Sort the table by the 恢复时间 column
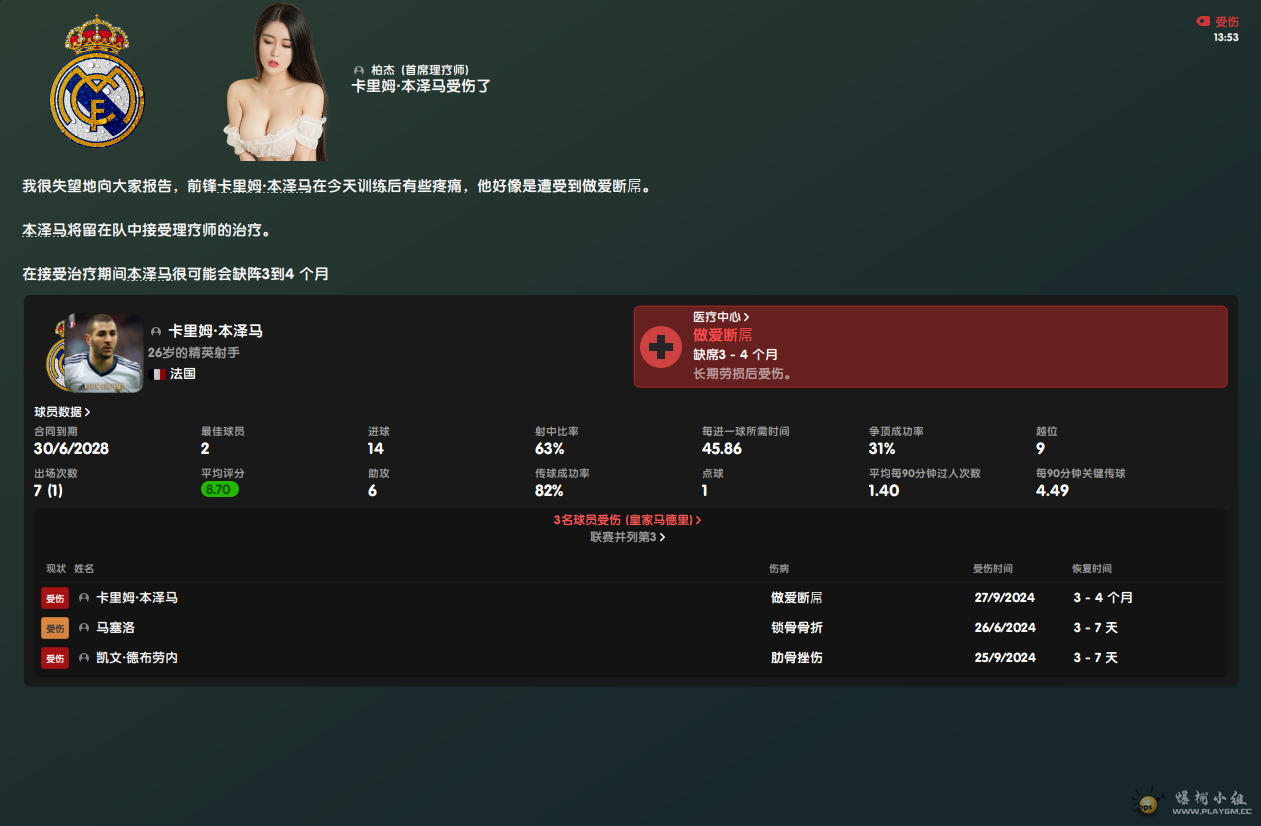The width and height of the screenshot is (1261, 826). 1091,569
